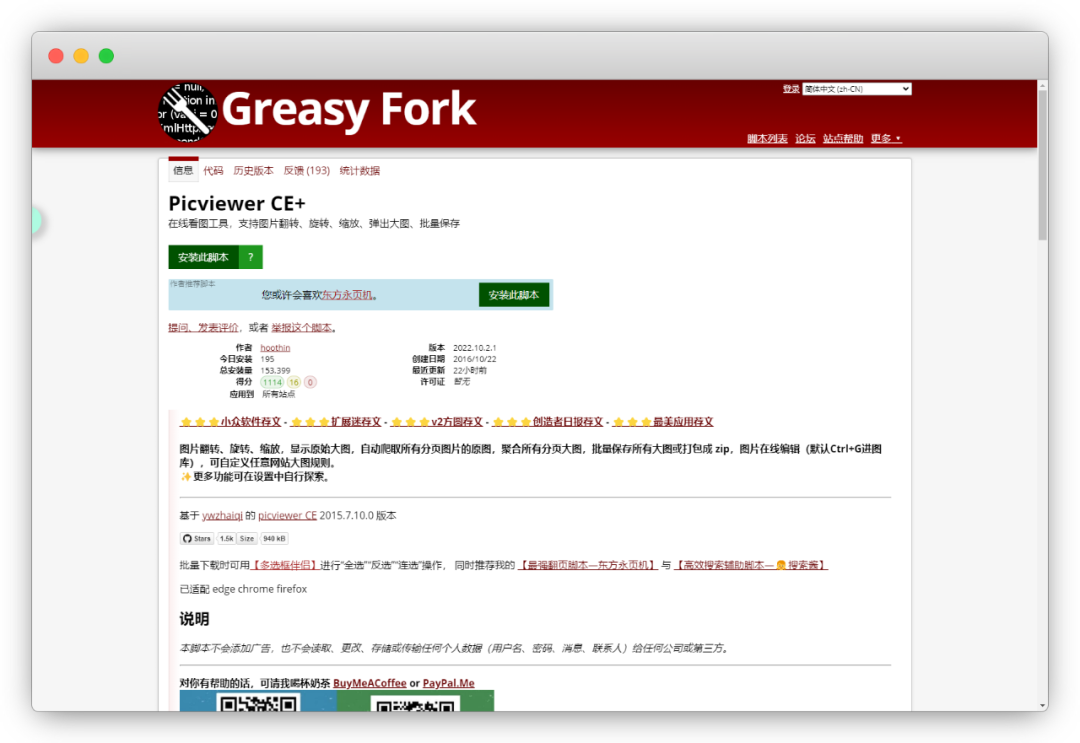This screenshot has height=743, width=1080.
Task: Open the 高效搜索辅助脚本—搜索酱 link
Action: click(x=751, y=565)
